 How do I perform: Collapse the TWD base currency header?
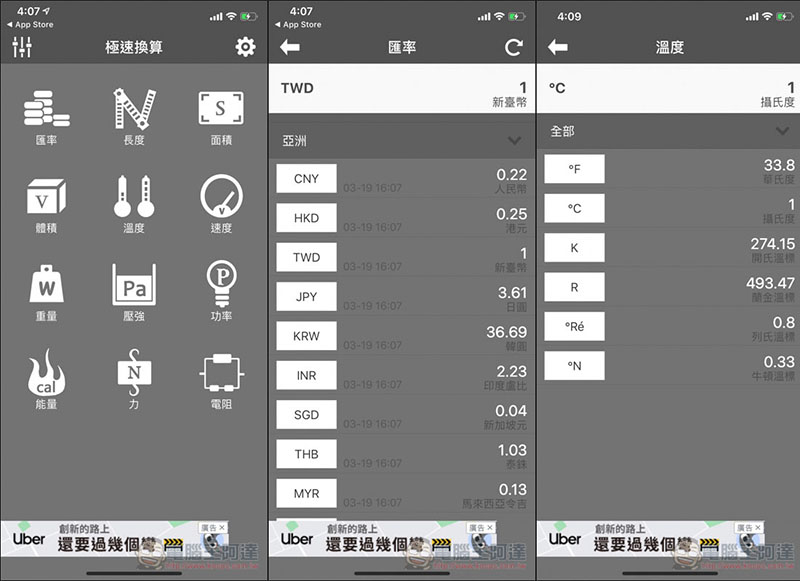(x=400, y=86)
